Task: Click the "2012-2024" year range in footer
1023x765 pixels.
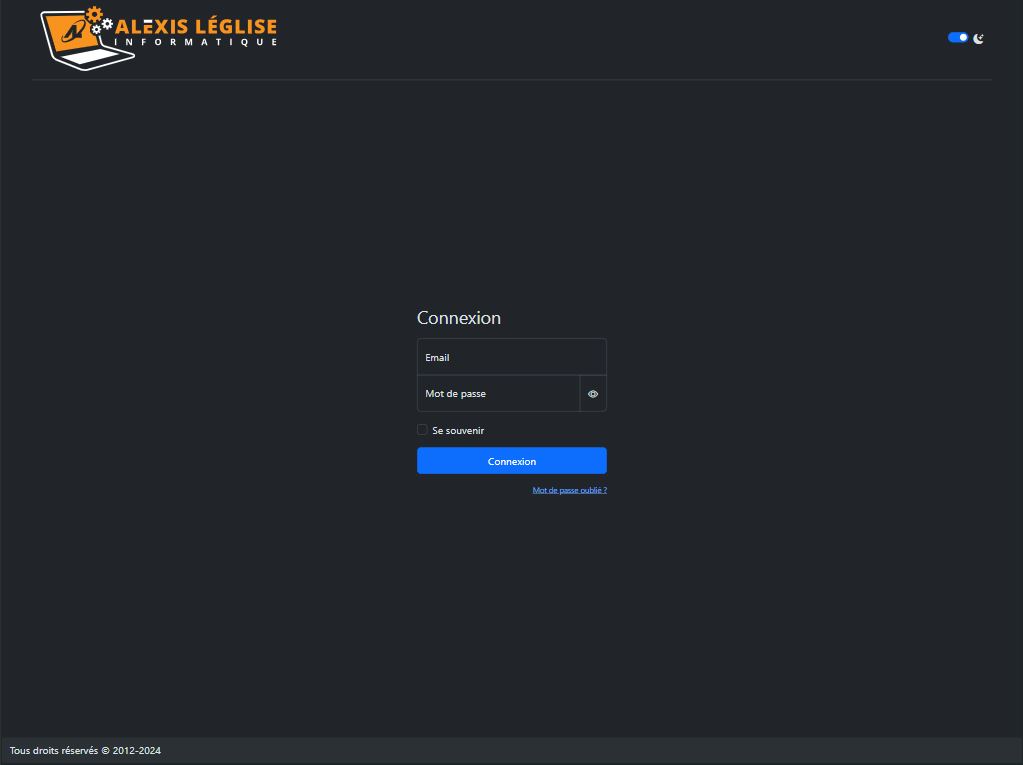Action: pos(137,751)
